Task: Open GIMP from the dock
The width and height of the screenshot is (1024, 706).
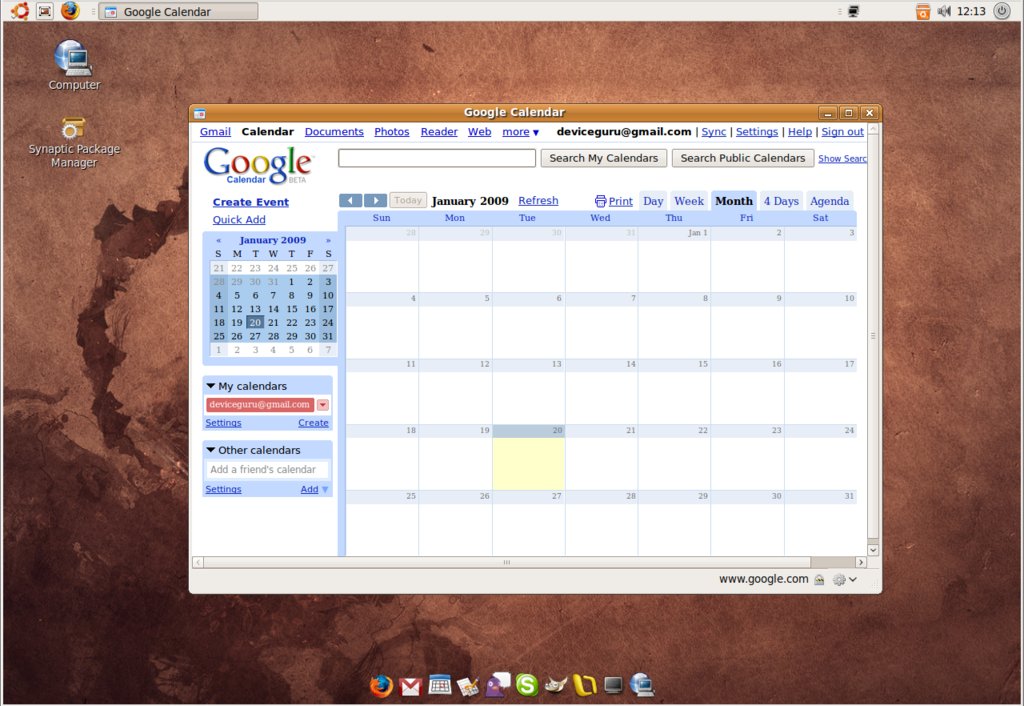Action: (556, 684)
